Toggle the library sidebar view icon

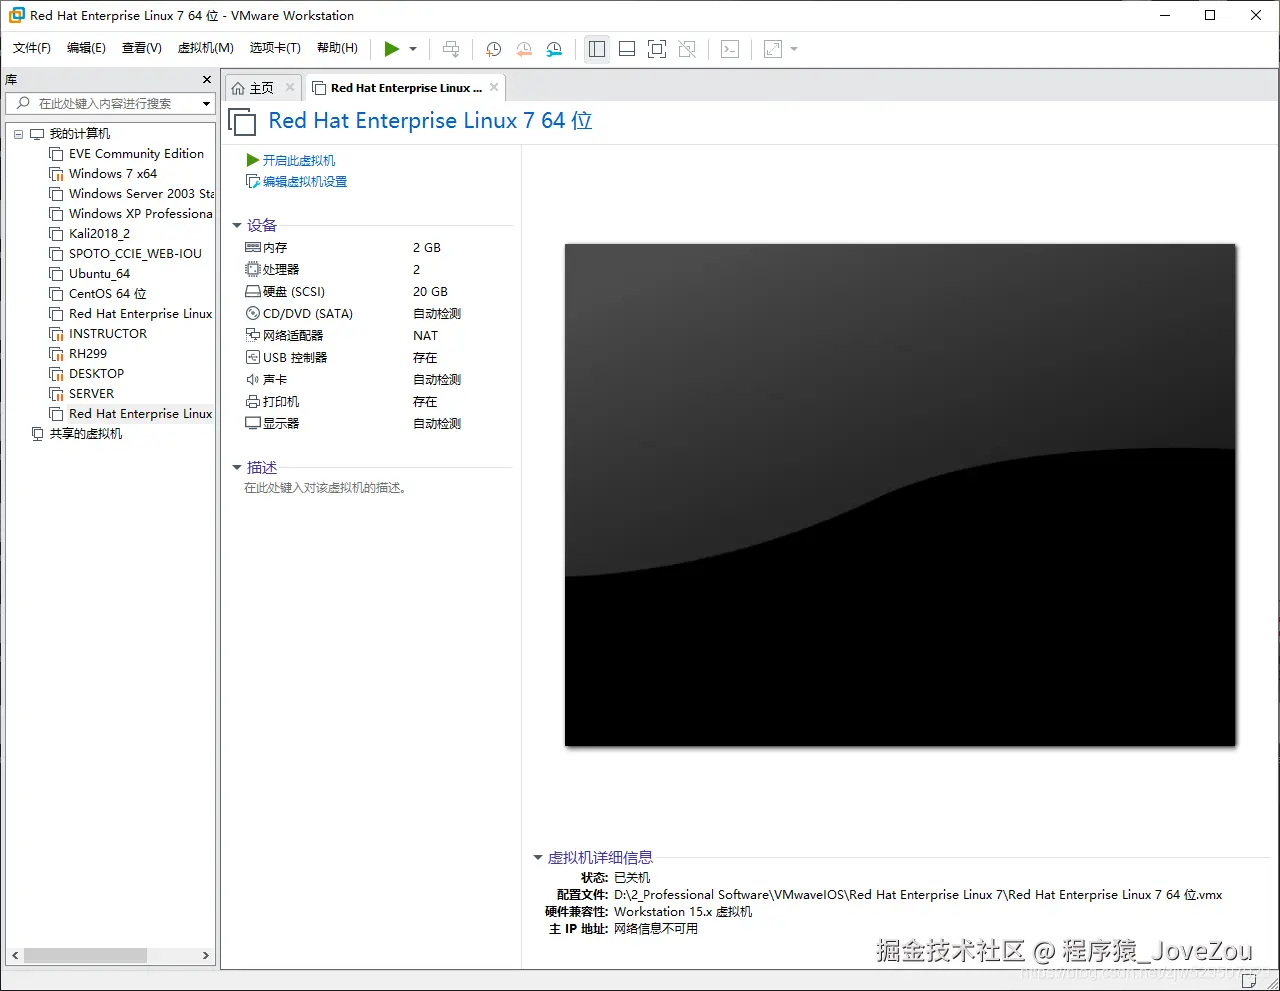coord(597,49)
